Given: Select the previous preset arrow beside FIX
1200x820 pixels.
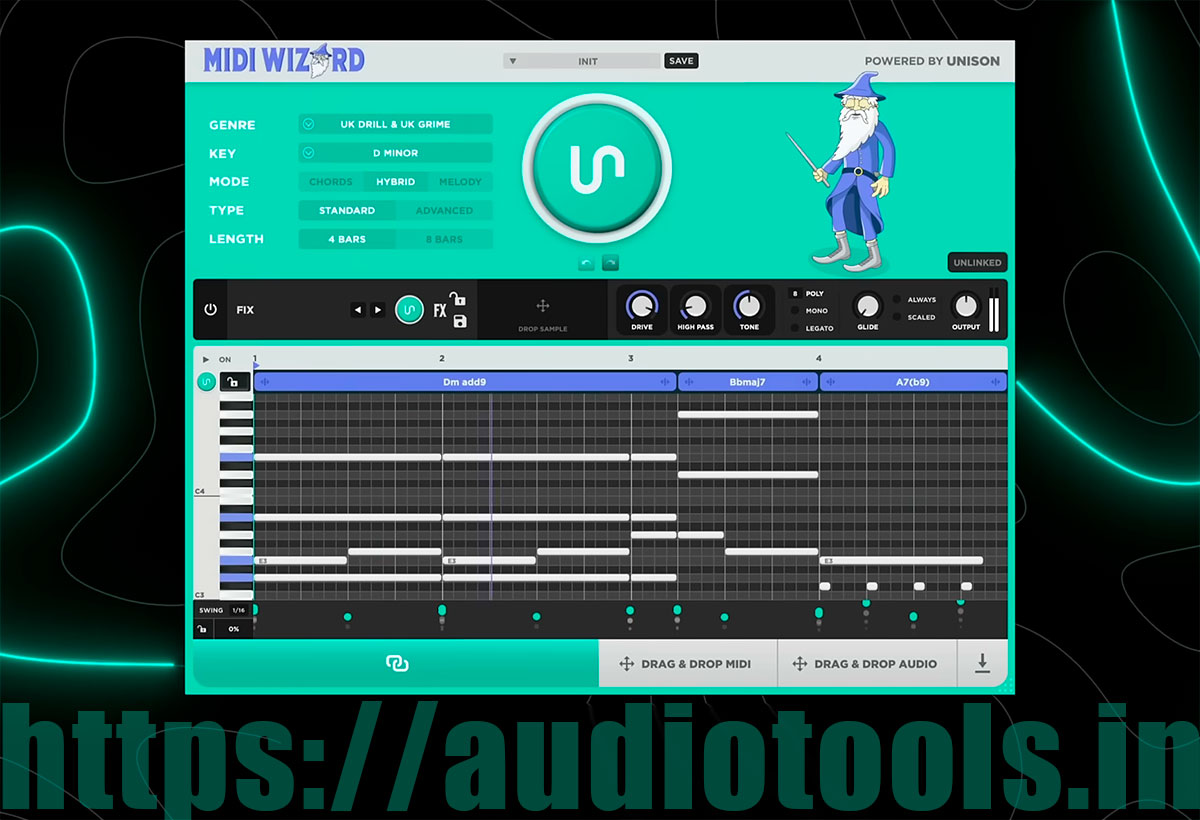Looking at the screenshot, I should click(x=358, y=310).
